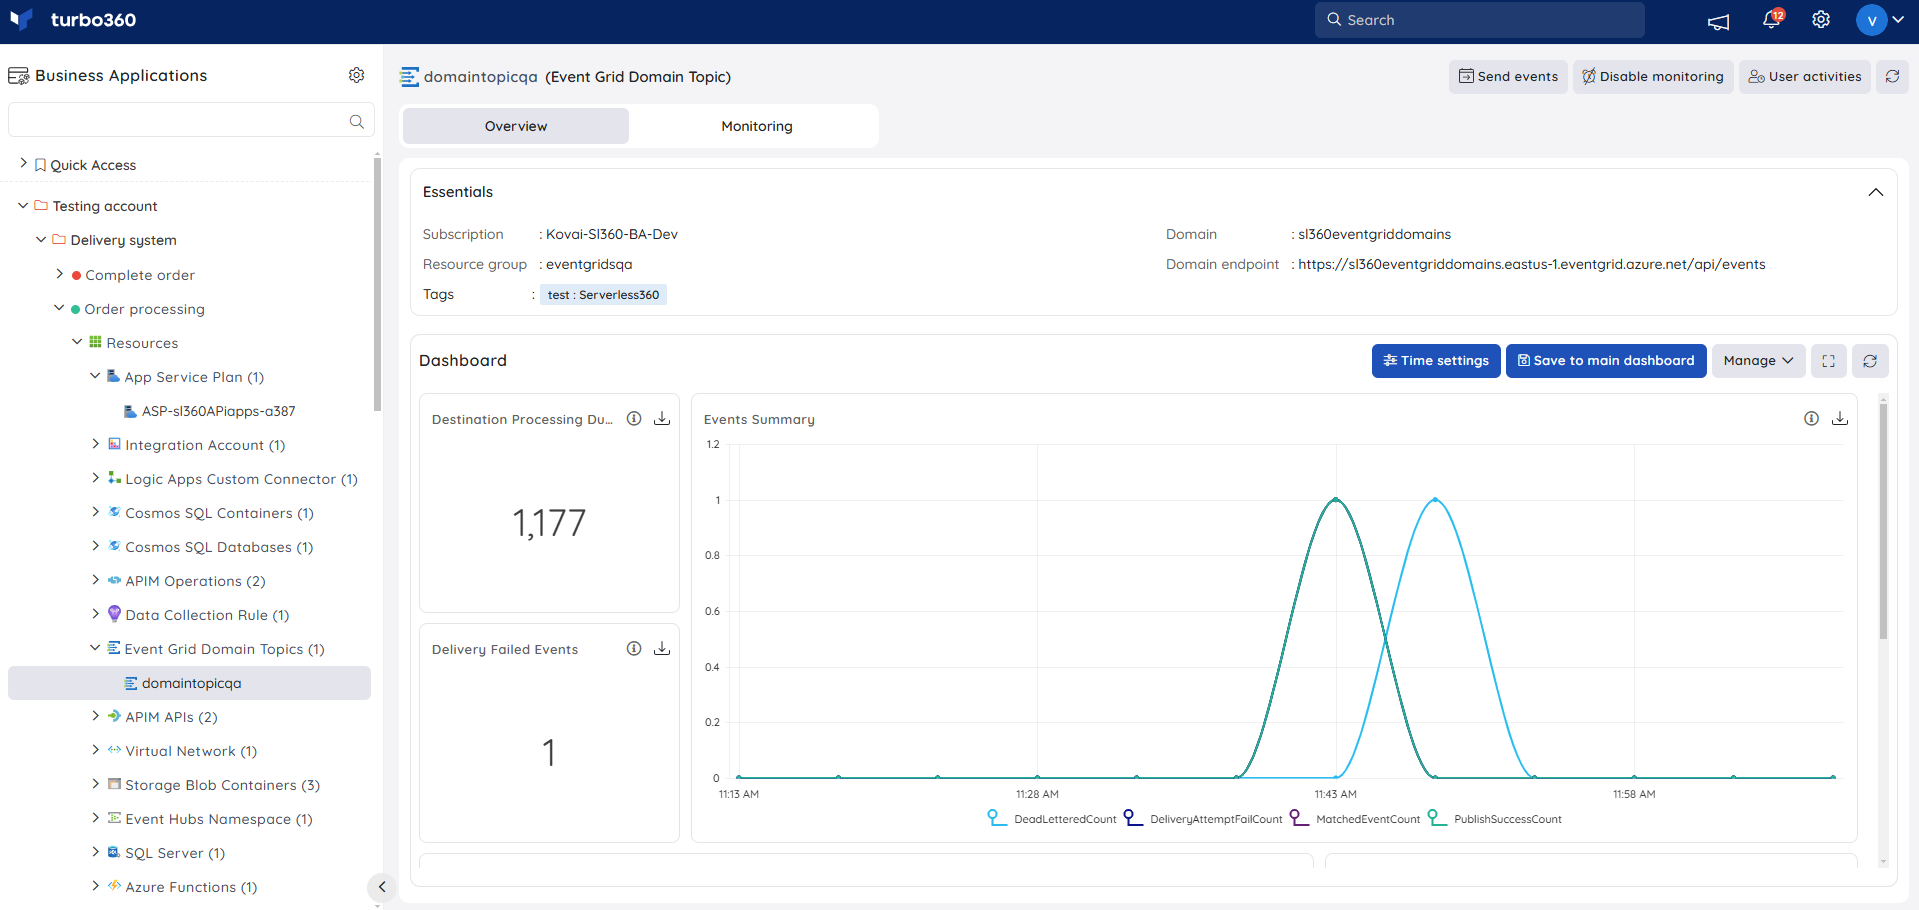Select Logic Apps Custom Connector (1)

pos(241,479)
